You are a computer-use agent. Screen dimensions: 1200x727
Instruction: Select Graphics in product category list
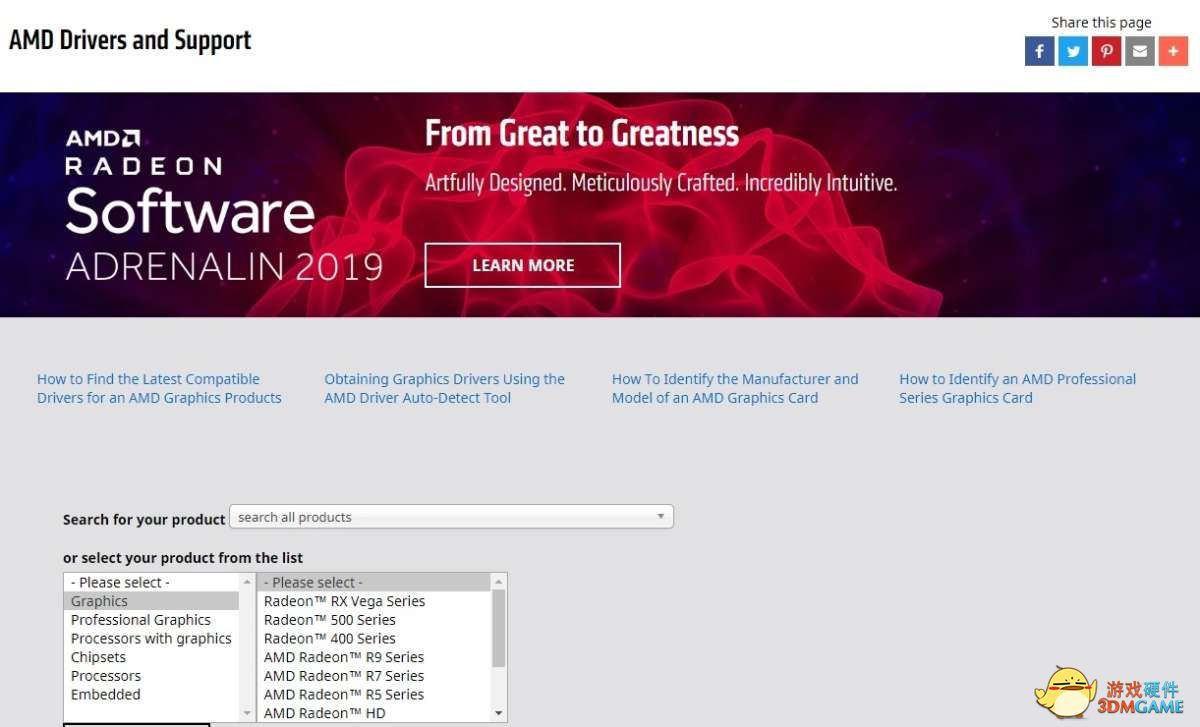point(151,601)
